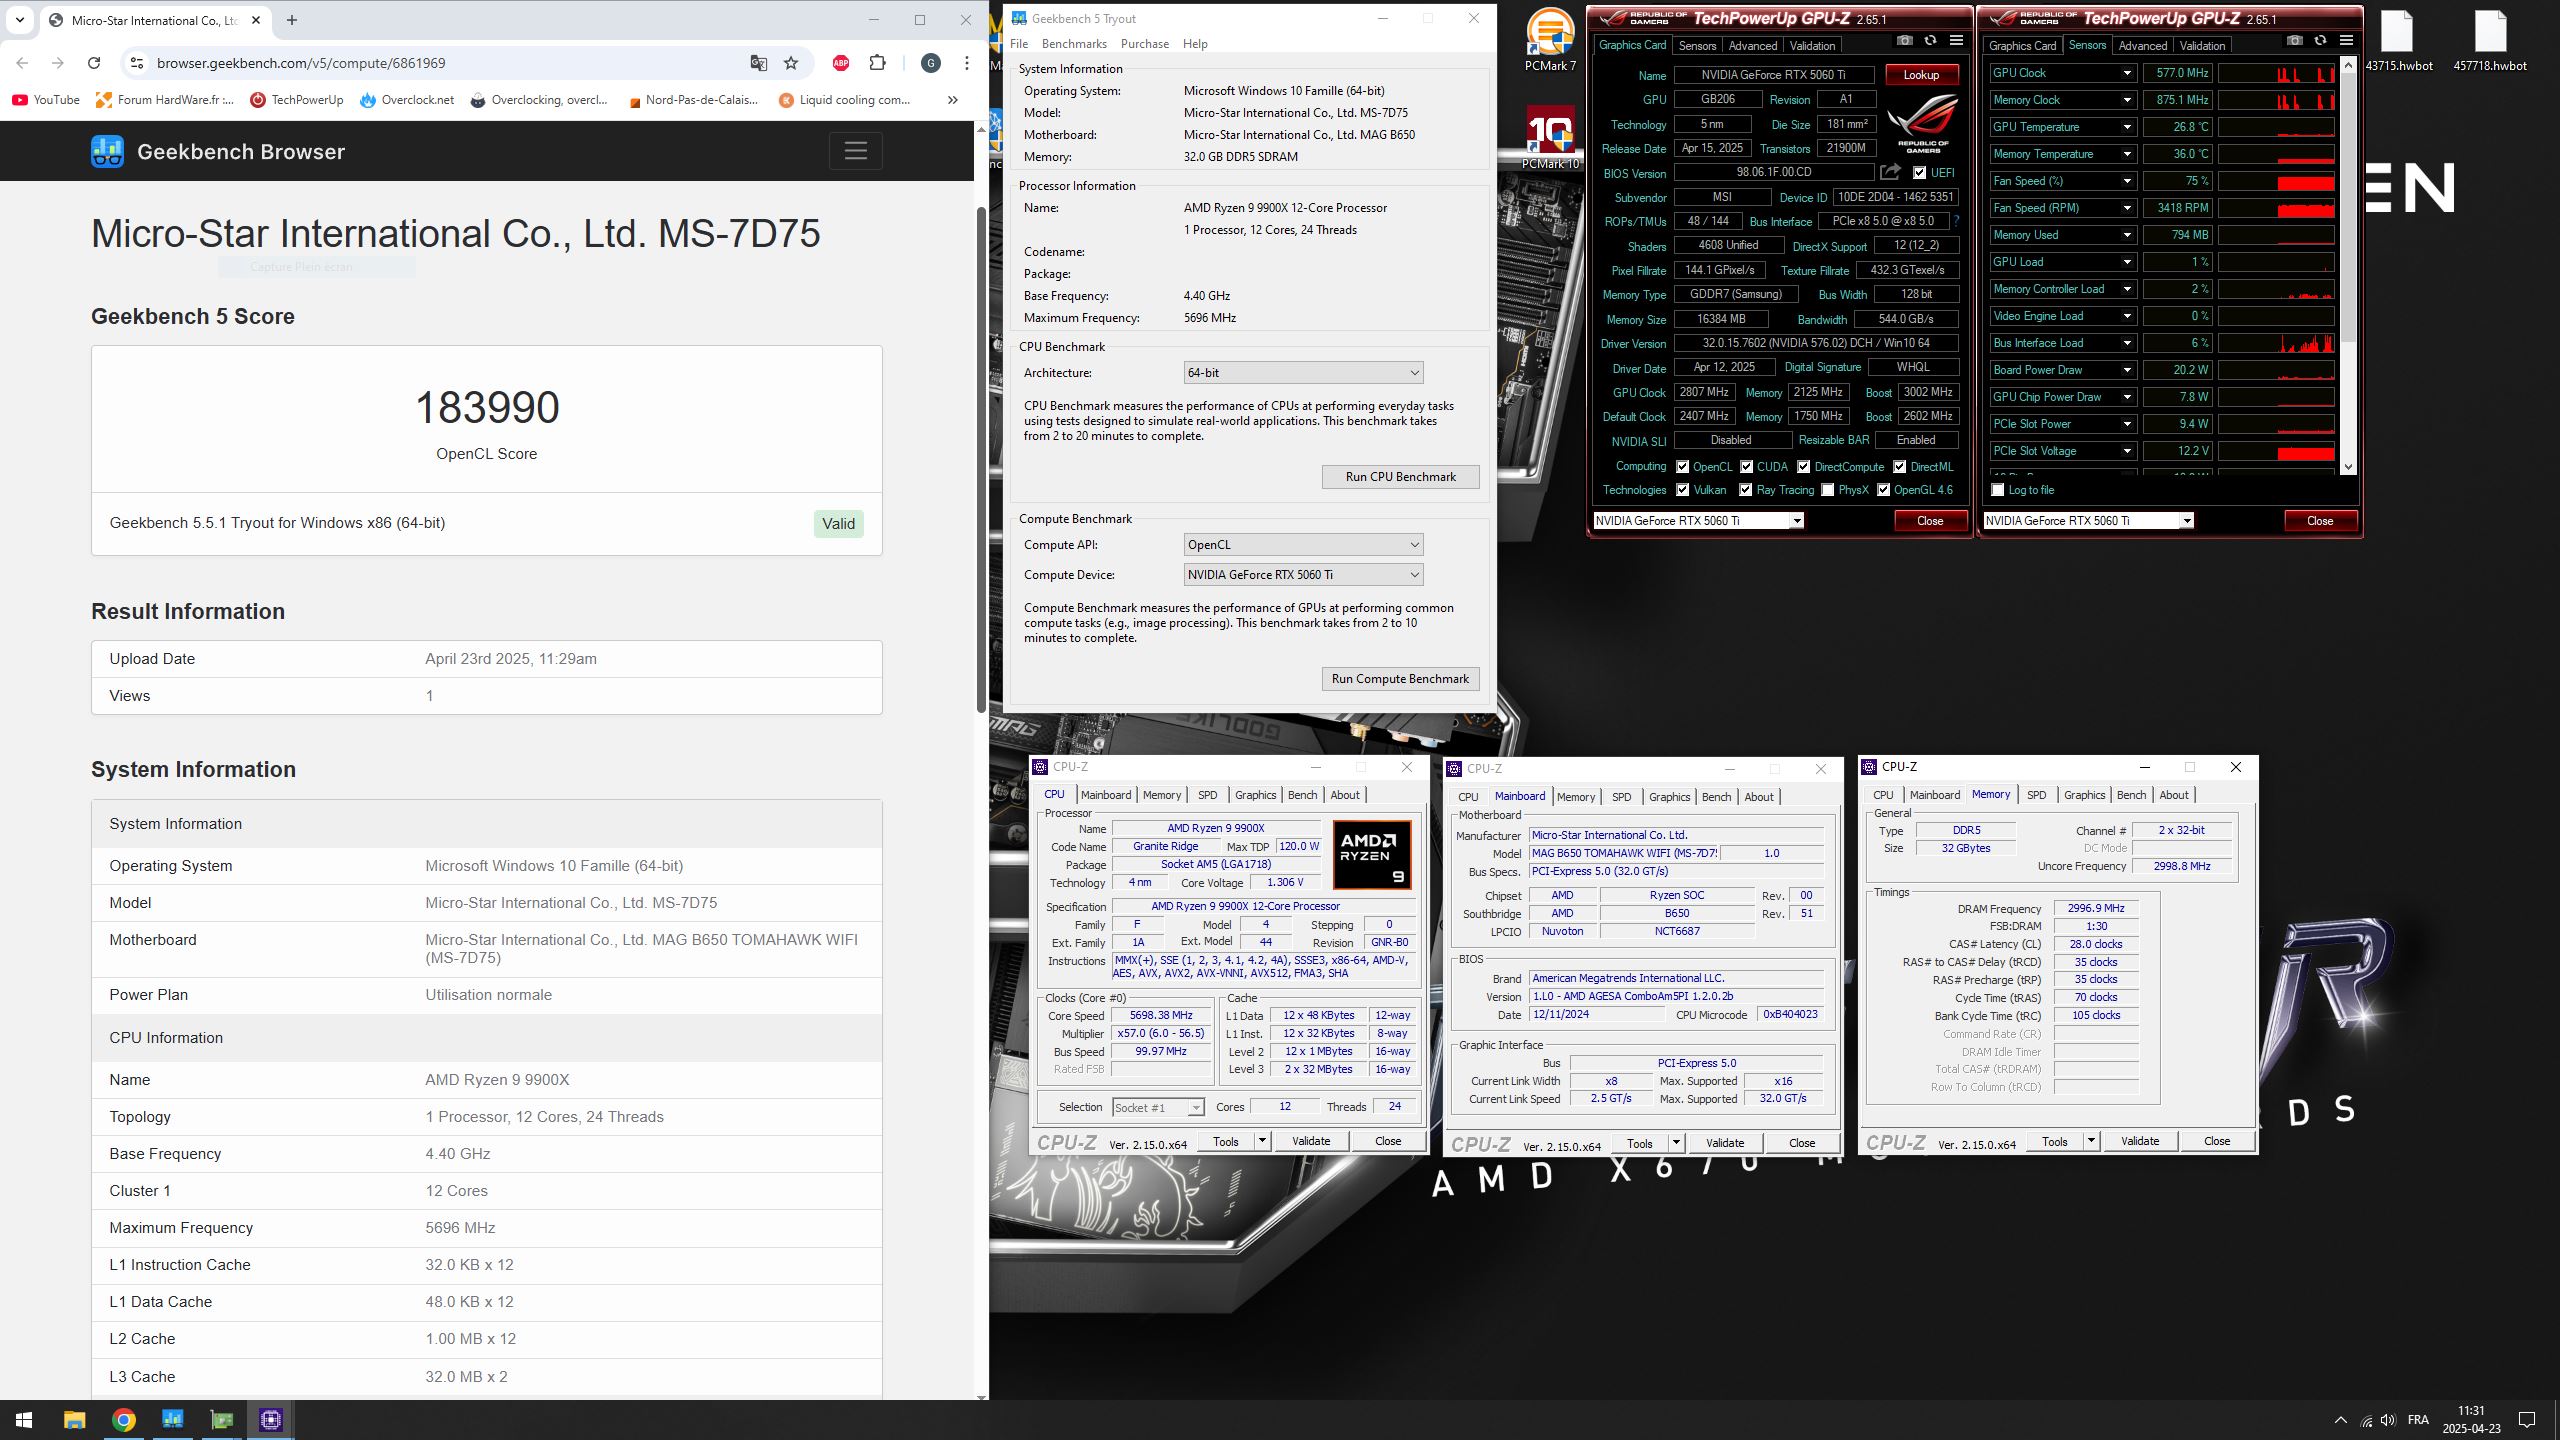Screen dimensions: 2560x1440
Task: Open the 43715.hwbot desktop file
Action: point(2398,40)
